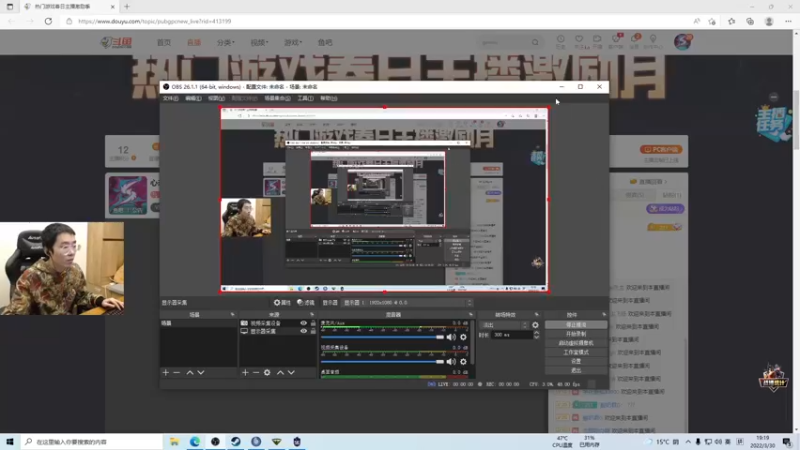Viewport: 800px width, 450px height.
Task: Click the Start Virtual Camera button
Action: 576,343
